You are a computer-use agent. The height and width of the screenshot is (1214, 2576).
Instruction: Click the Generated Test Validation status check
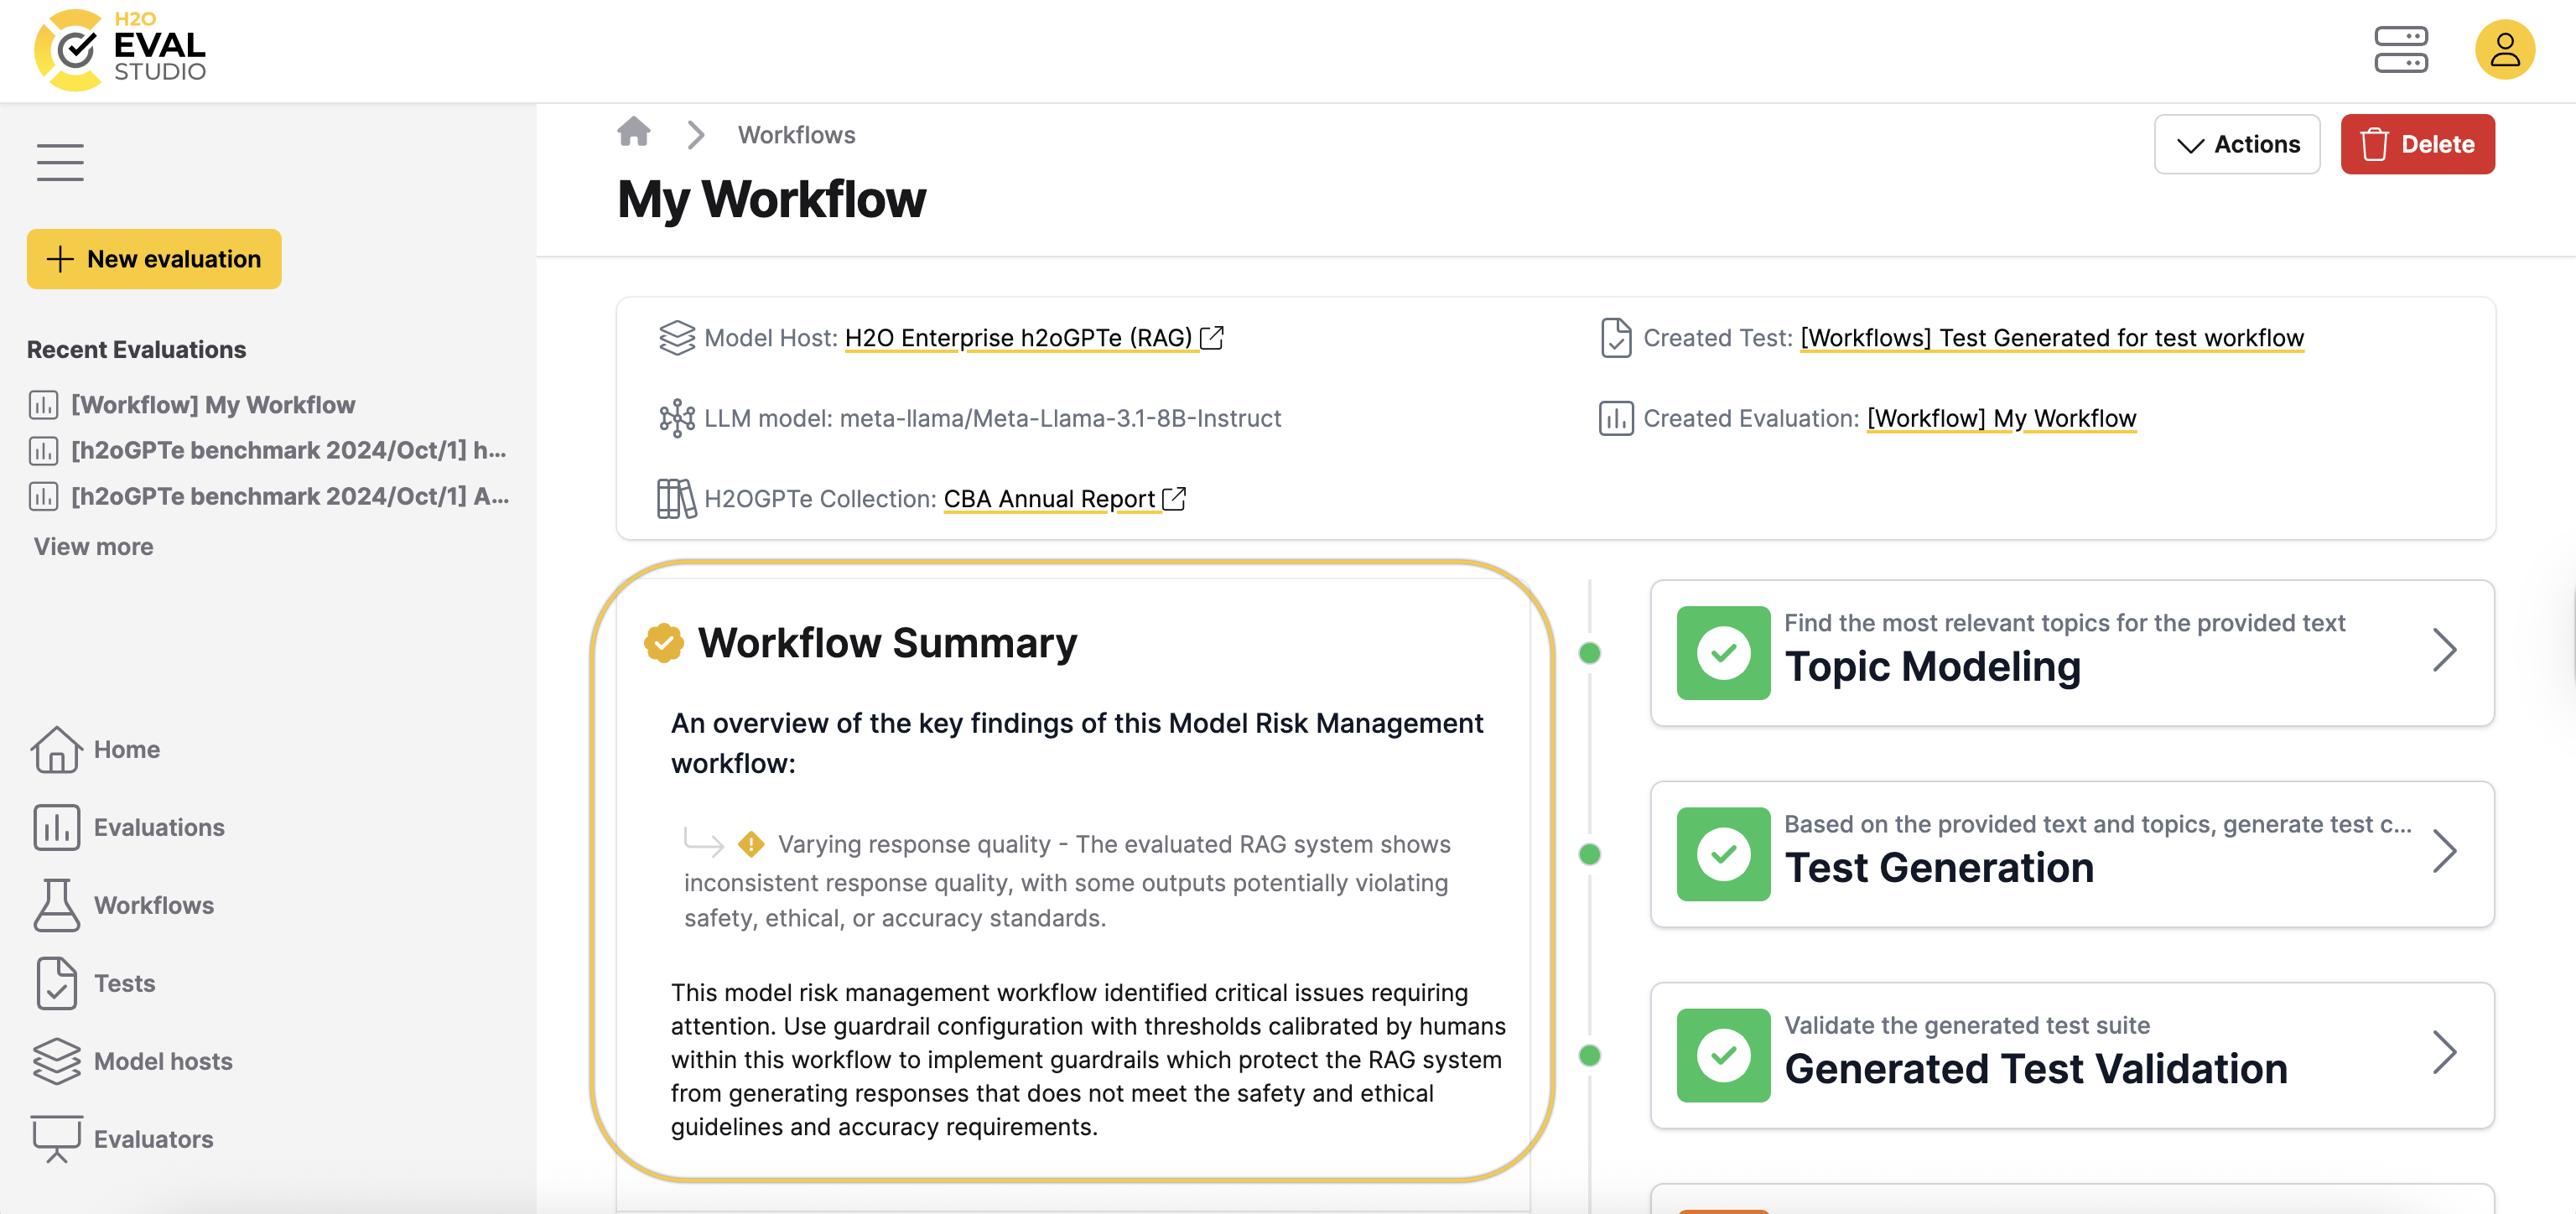pos(1722,1056)
